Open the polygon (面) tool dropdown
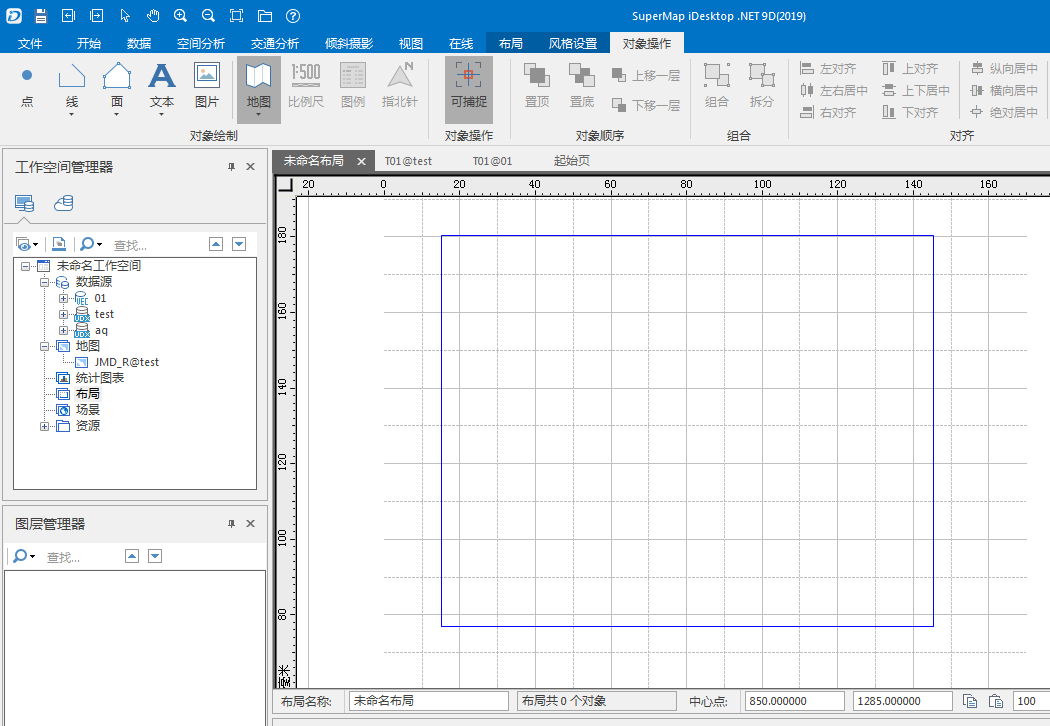1050x726 pixels. (x=117, y=115)
